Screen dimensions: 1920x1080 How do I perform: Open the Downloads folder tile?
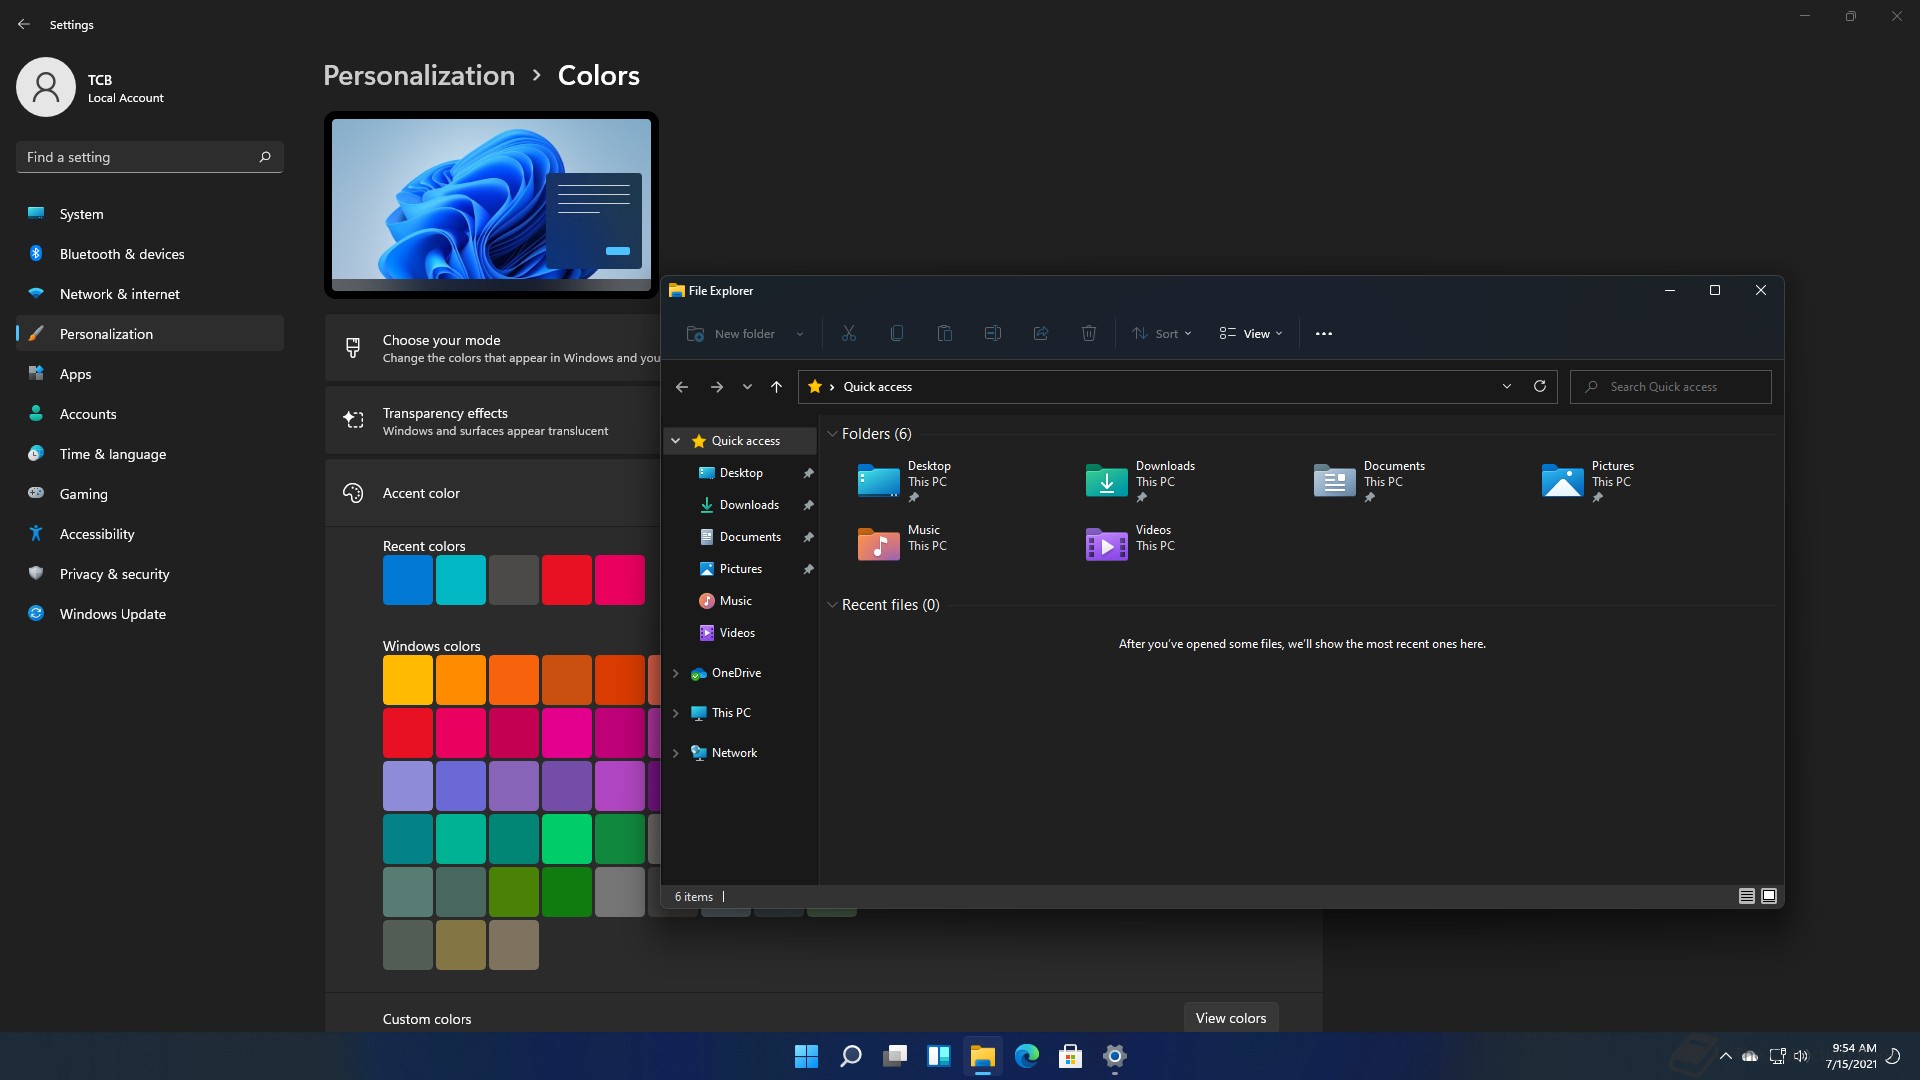(1142, 482)
